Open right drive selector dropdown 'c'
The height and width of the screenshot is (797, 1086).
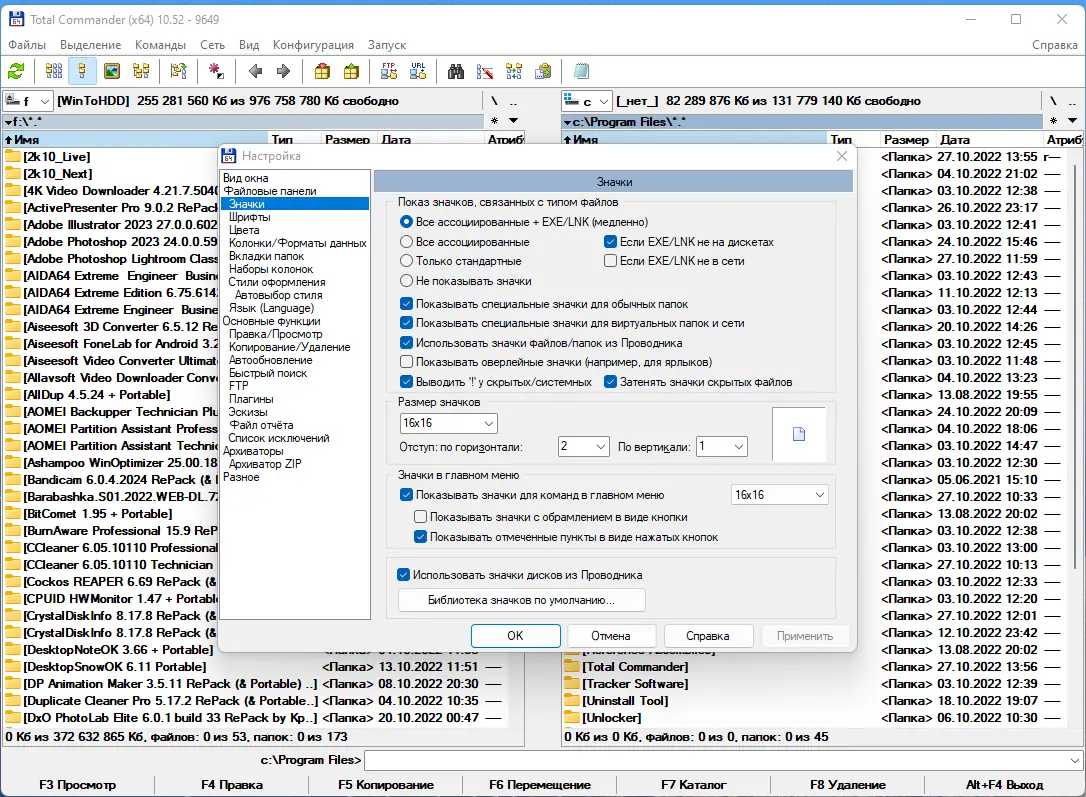(587, 101)
